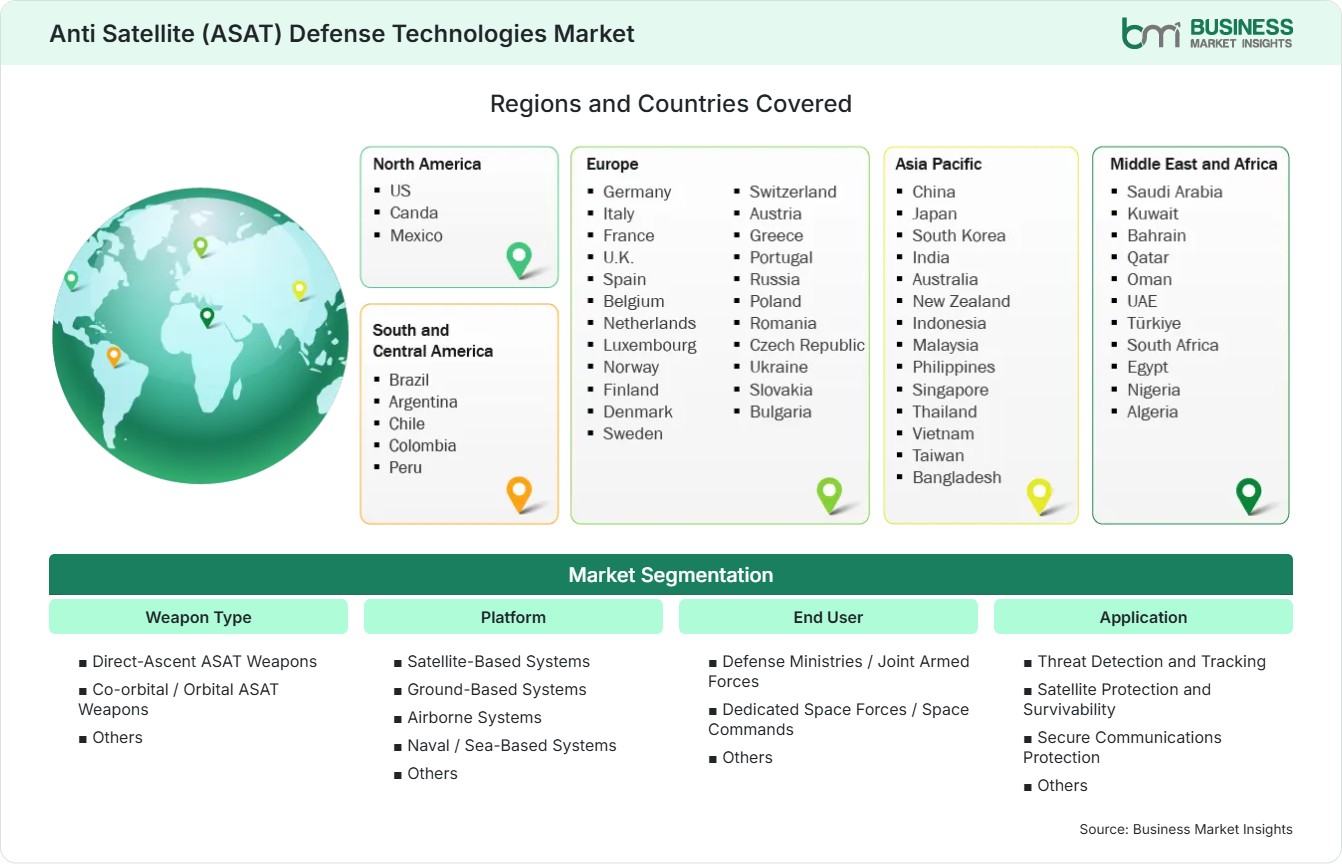Click the BMI Business Market Insights logo
This screenshot has width=1342, height=864.
point(1207,32)
